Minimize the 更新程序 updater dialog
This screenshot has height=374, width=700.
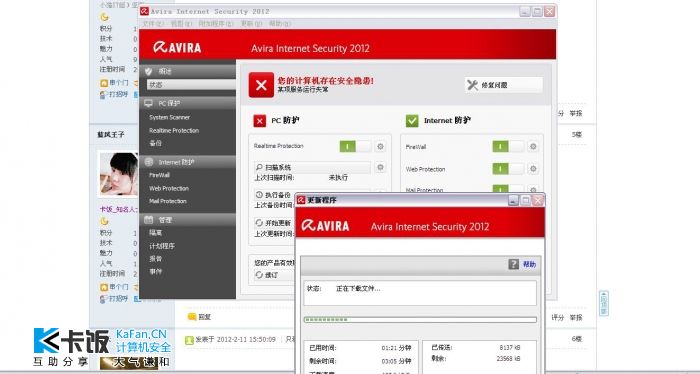click(513, 200)
